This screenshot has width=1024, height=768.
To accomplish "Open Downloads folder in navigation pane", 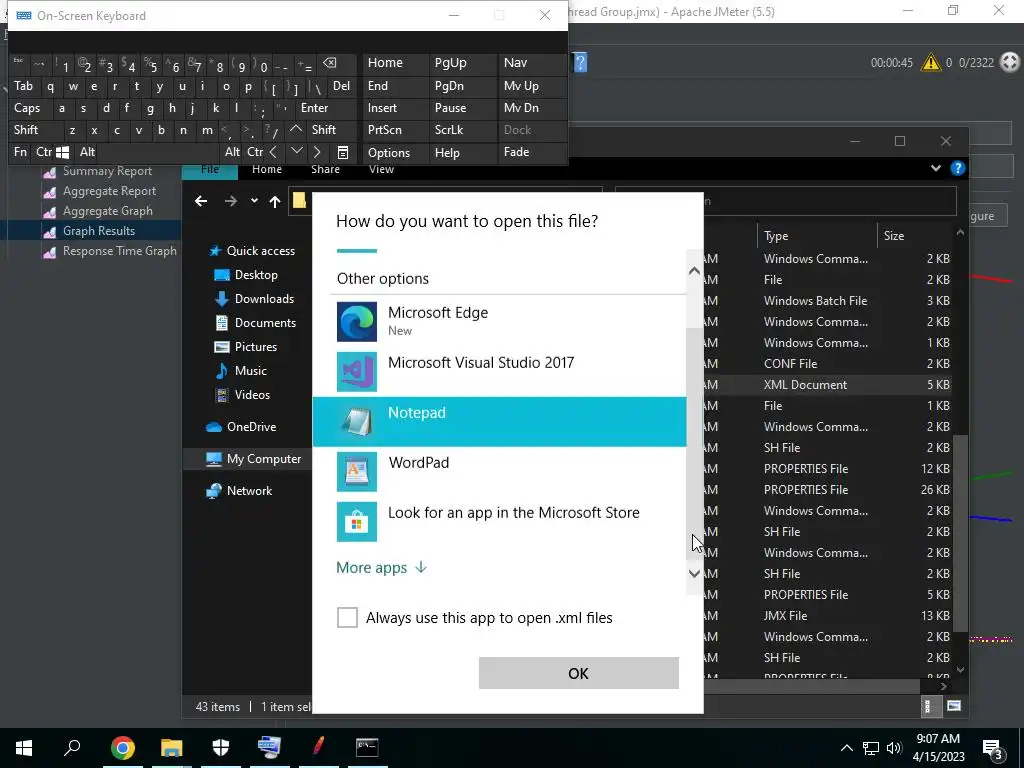I will [254, 299].
